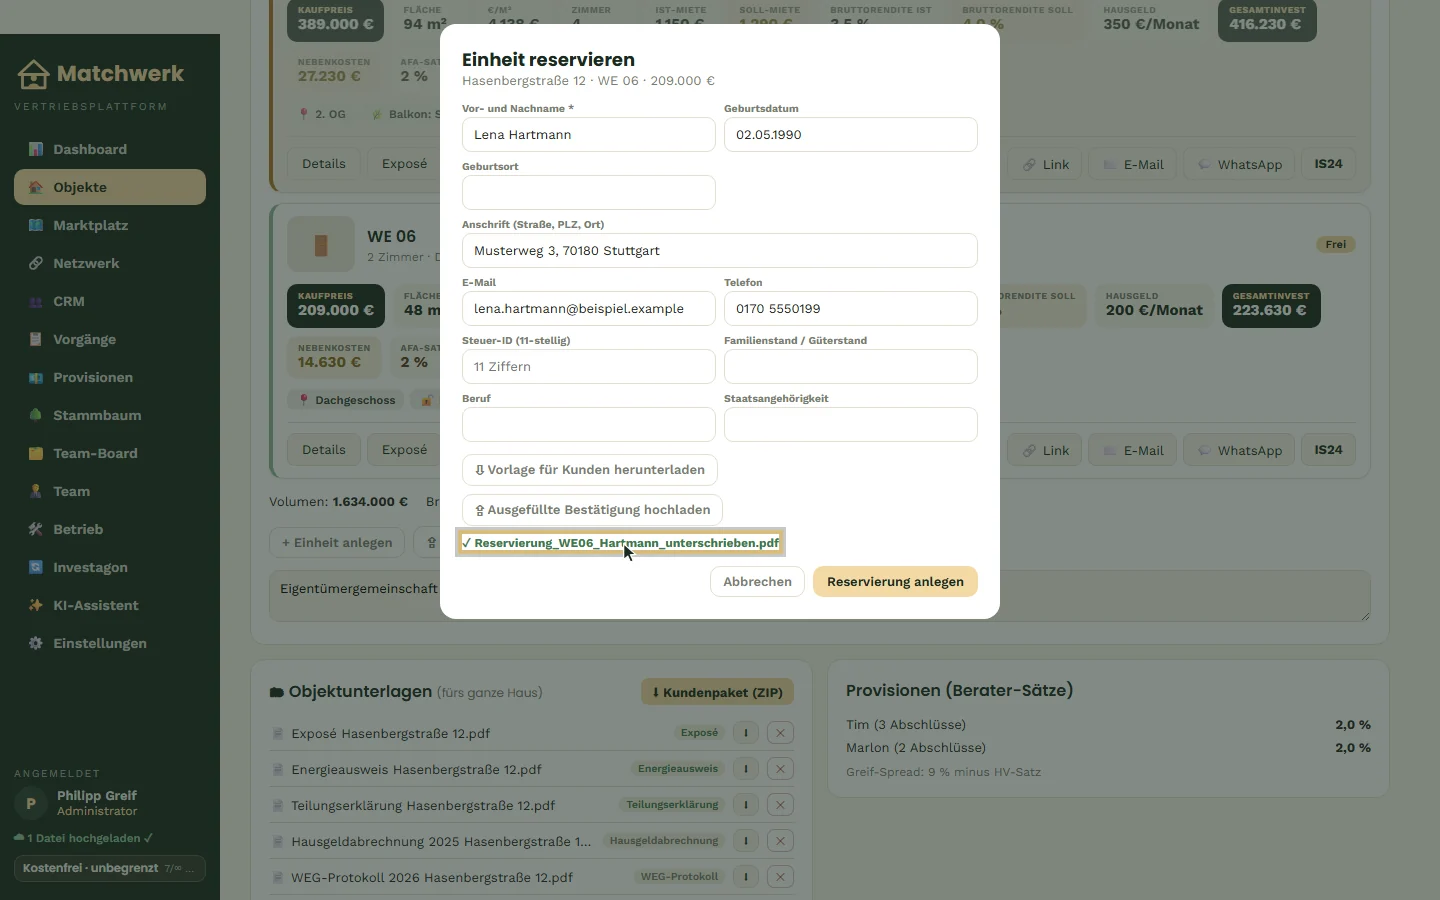Cancel the dialog with Abbrechen
1440x900 pixels.
(757, 582)
